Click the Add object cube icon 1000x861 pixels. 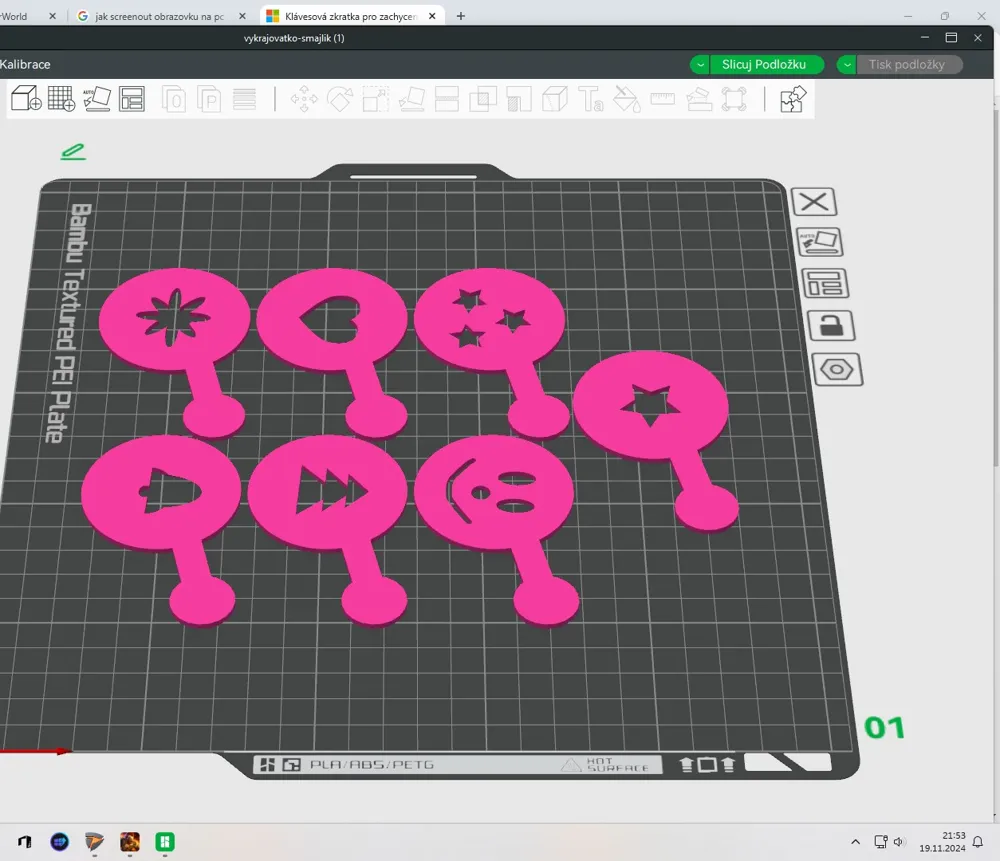(26, 99)
